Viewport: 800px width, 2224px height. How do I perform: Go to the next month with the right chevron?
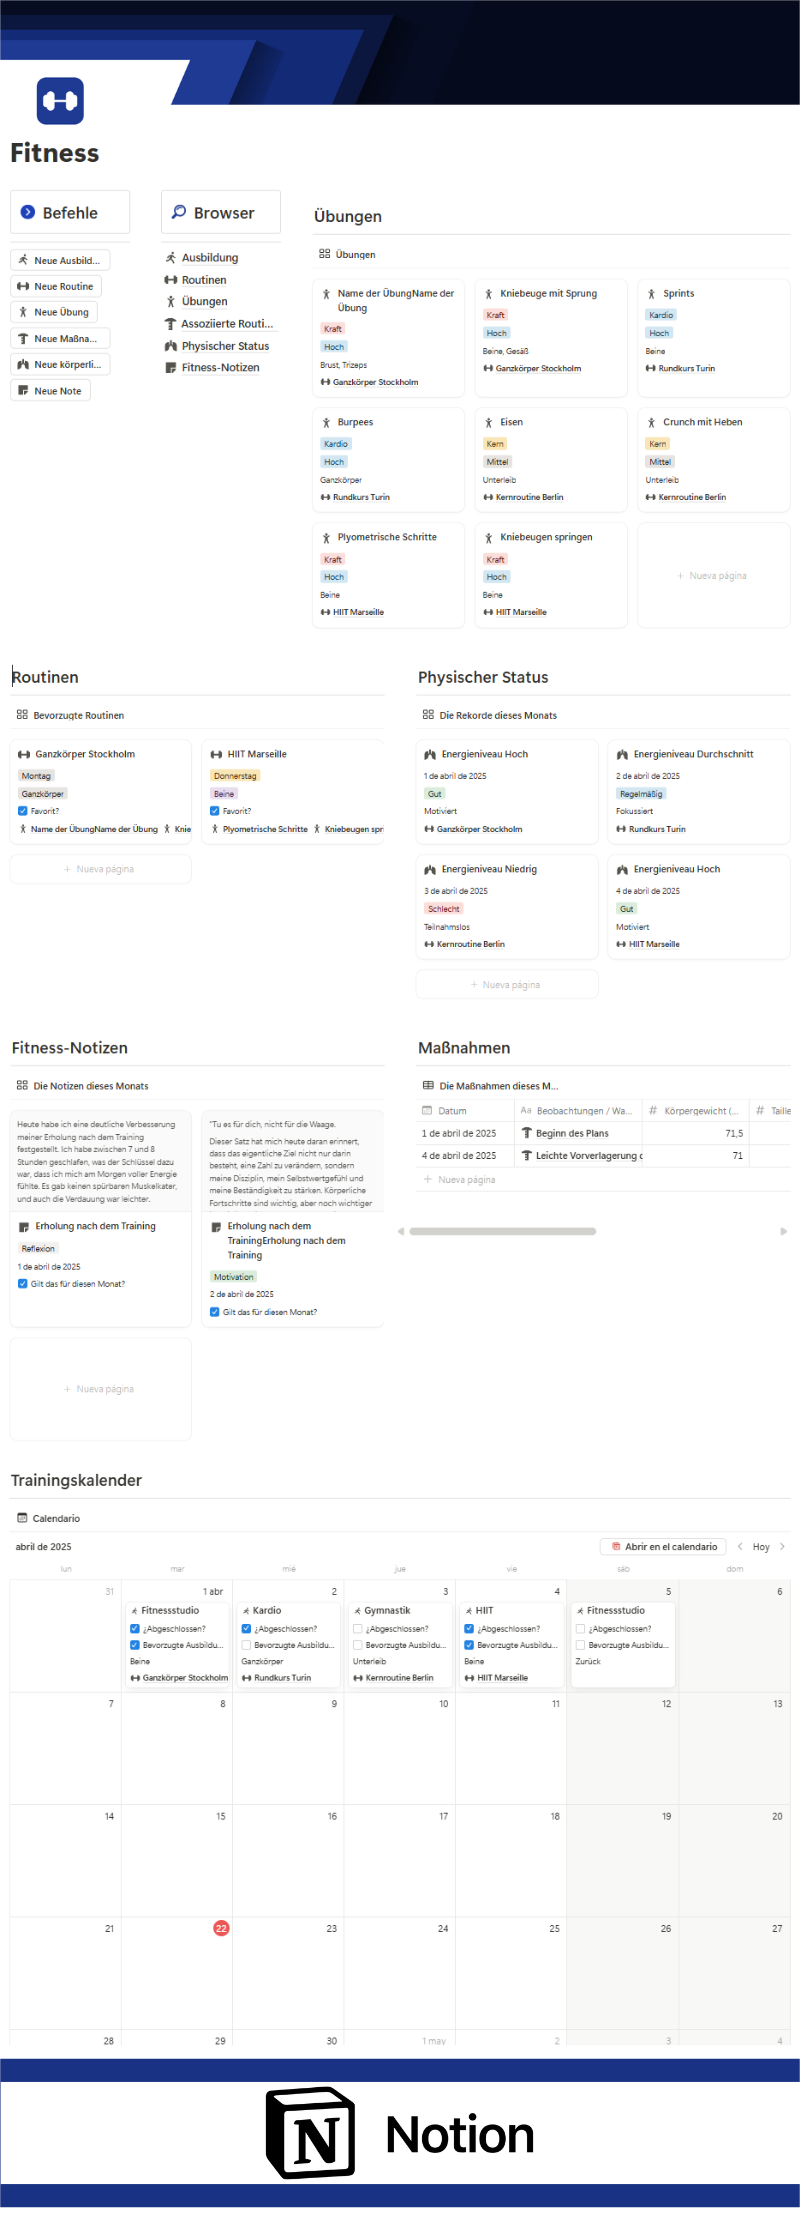[x=782, y=1546]
